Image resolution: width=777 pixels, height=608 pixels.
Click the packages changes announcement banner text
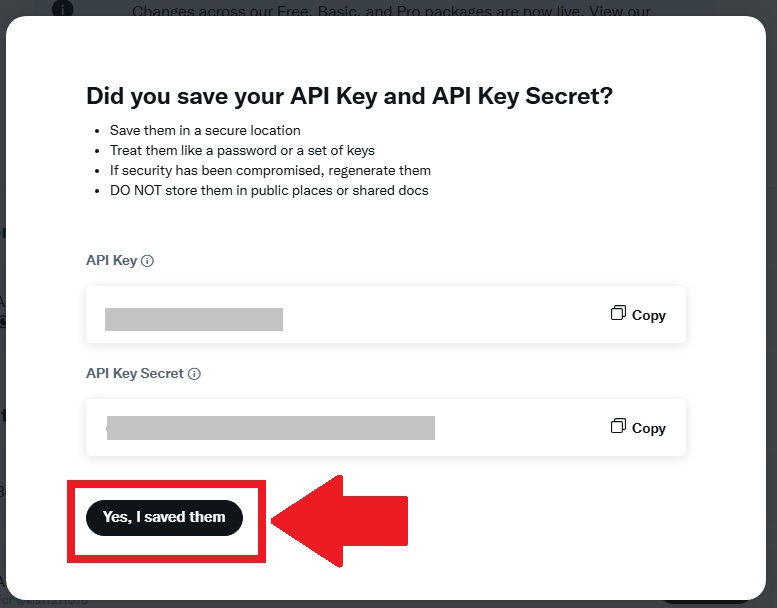point(391,10)
